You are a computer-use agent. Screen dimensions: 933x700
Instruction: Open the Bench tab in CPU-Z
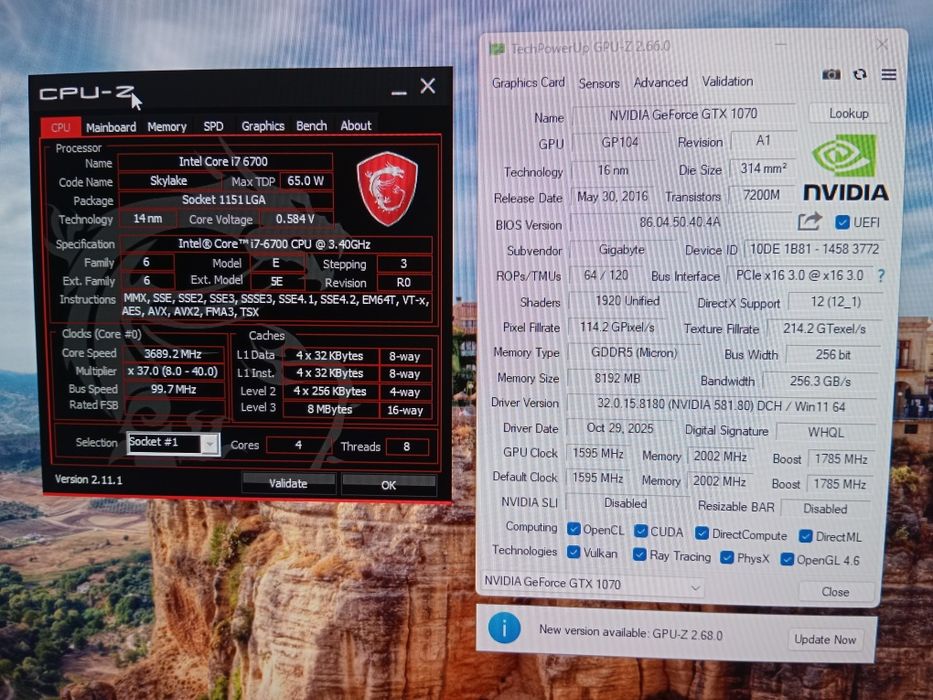point(311,126)
